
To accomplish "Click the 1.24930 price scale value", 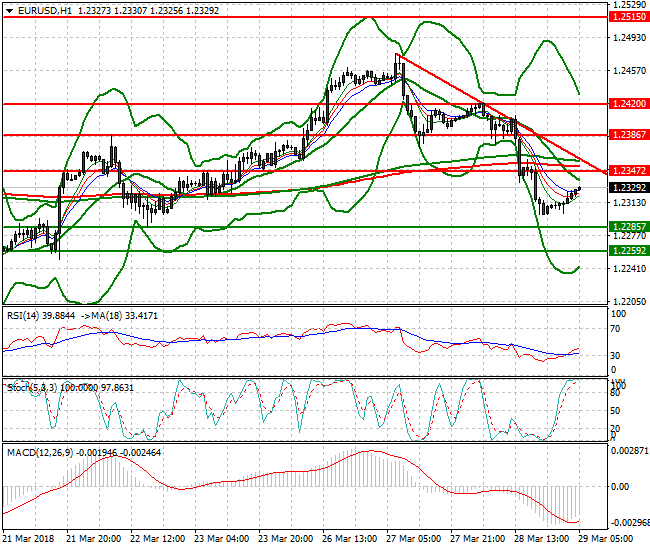I will tap(629, 38).
